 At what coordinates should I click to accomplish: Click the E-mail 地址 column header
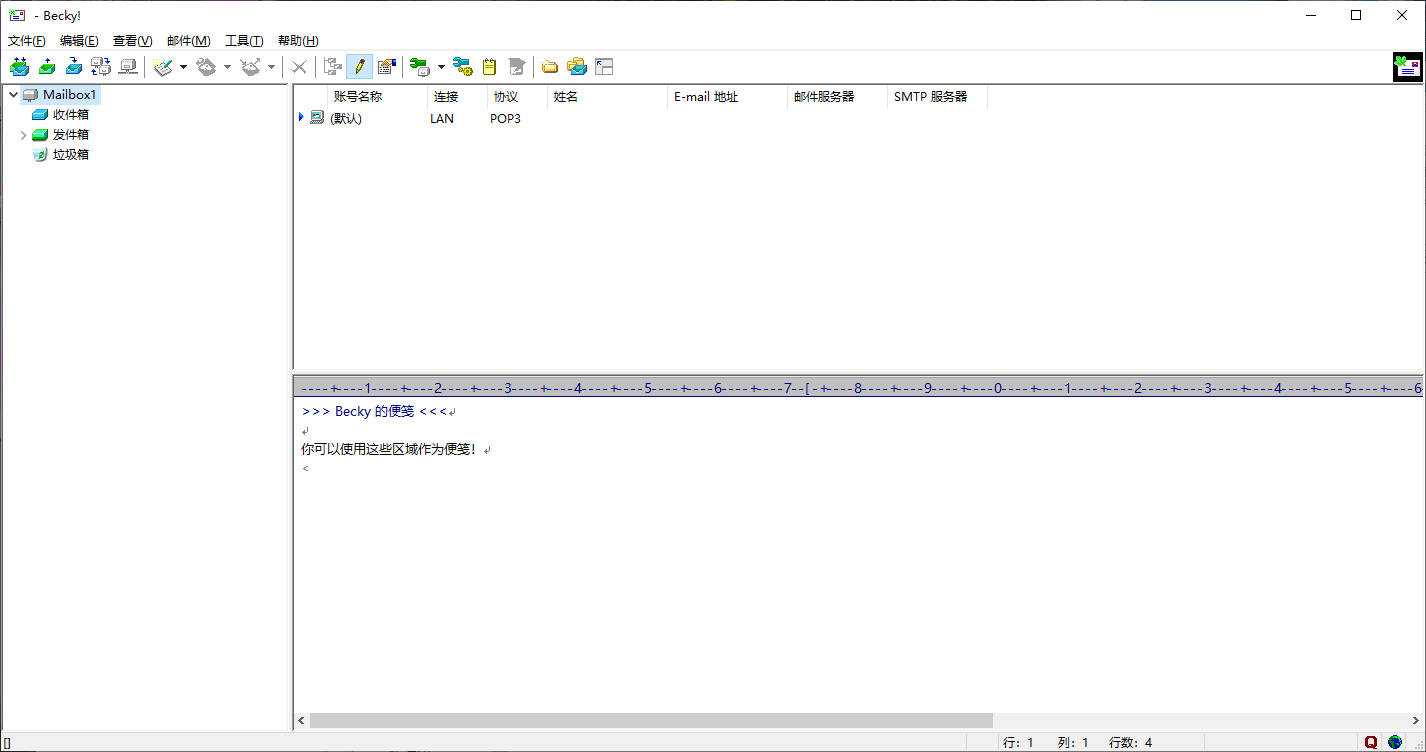click(727, 97)
